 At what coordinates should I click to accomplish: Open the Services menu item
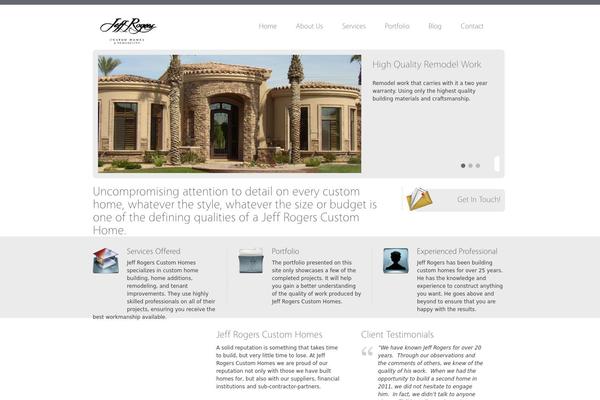pyautogui.click(x=354, y=26)
